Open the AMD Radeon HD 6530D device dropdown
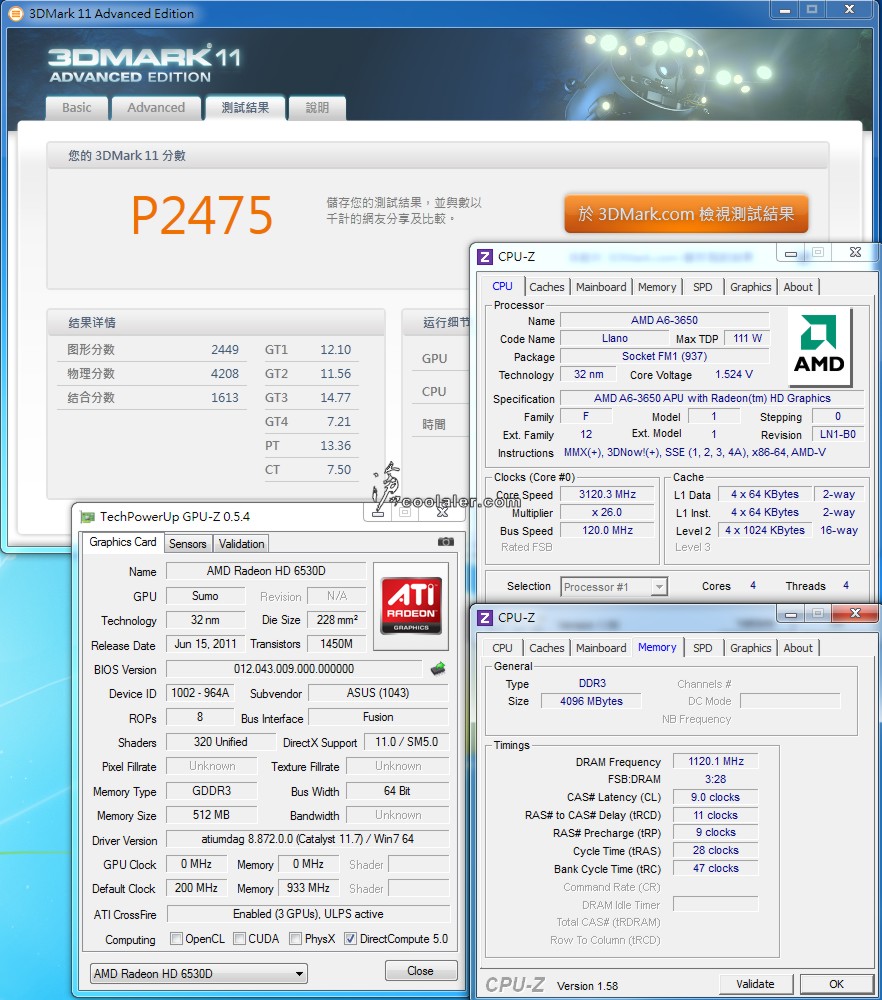Screen dimensions: 882x1000 [198, 973]
